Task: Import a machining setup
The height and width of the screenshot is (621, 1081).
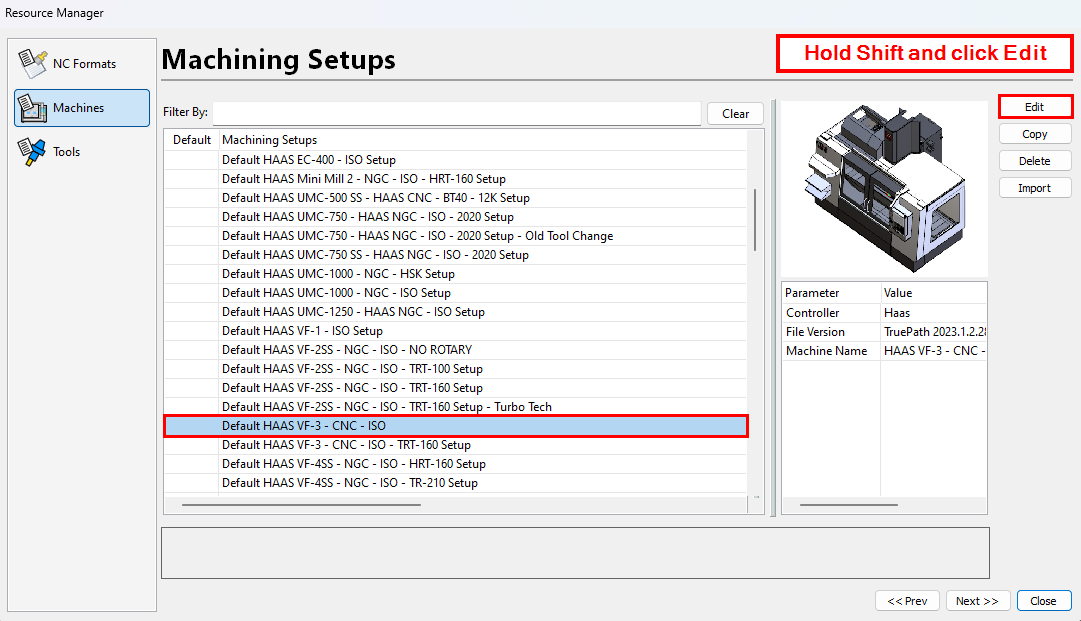Action: [x=1035, y=187]
